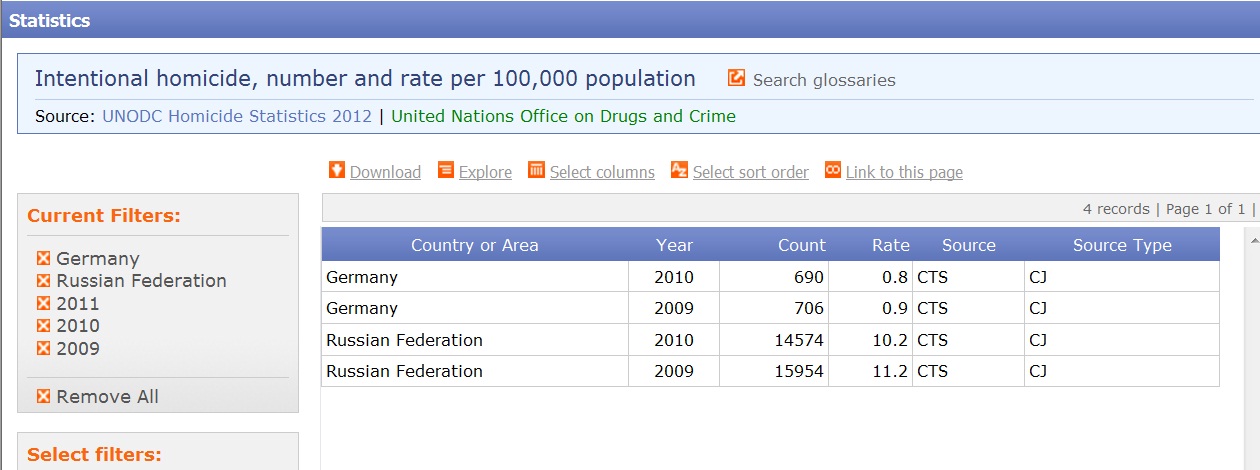Viewport: 1260px width, 470px height.
Task: Click the Explore icon
Action: point(446,170)
